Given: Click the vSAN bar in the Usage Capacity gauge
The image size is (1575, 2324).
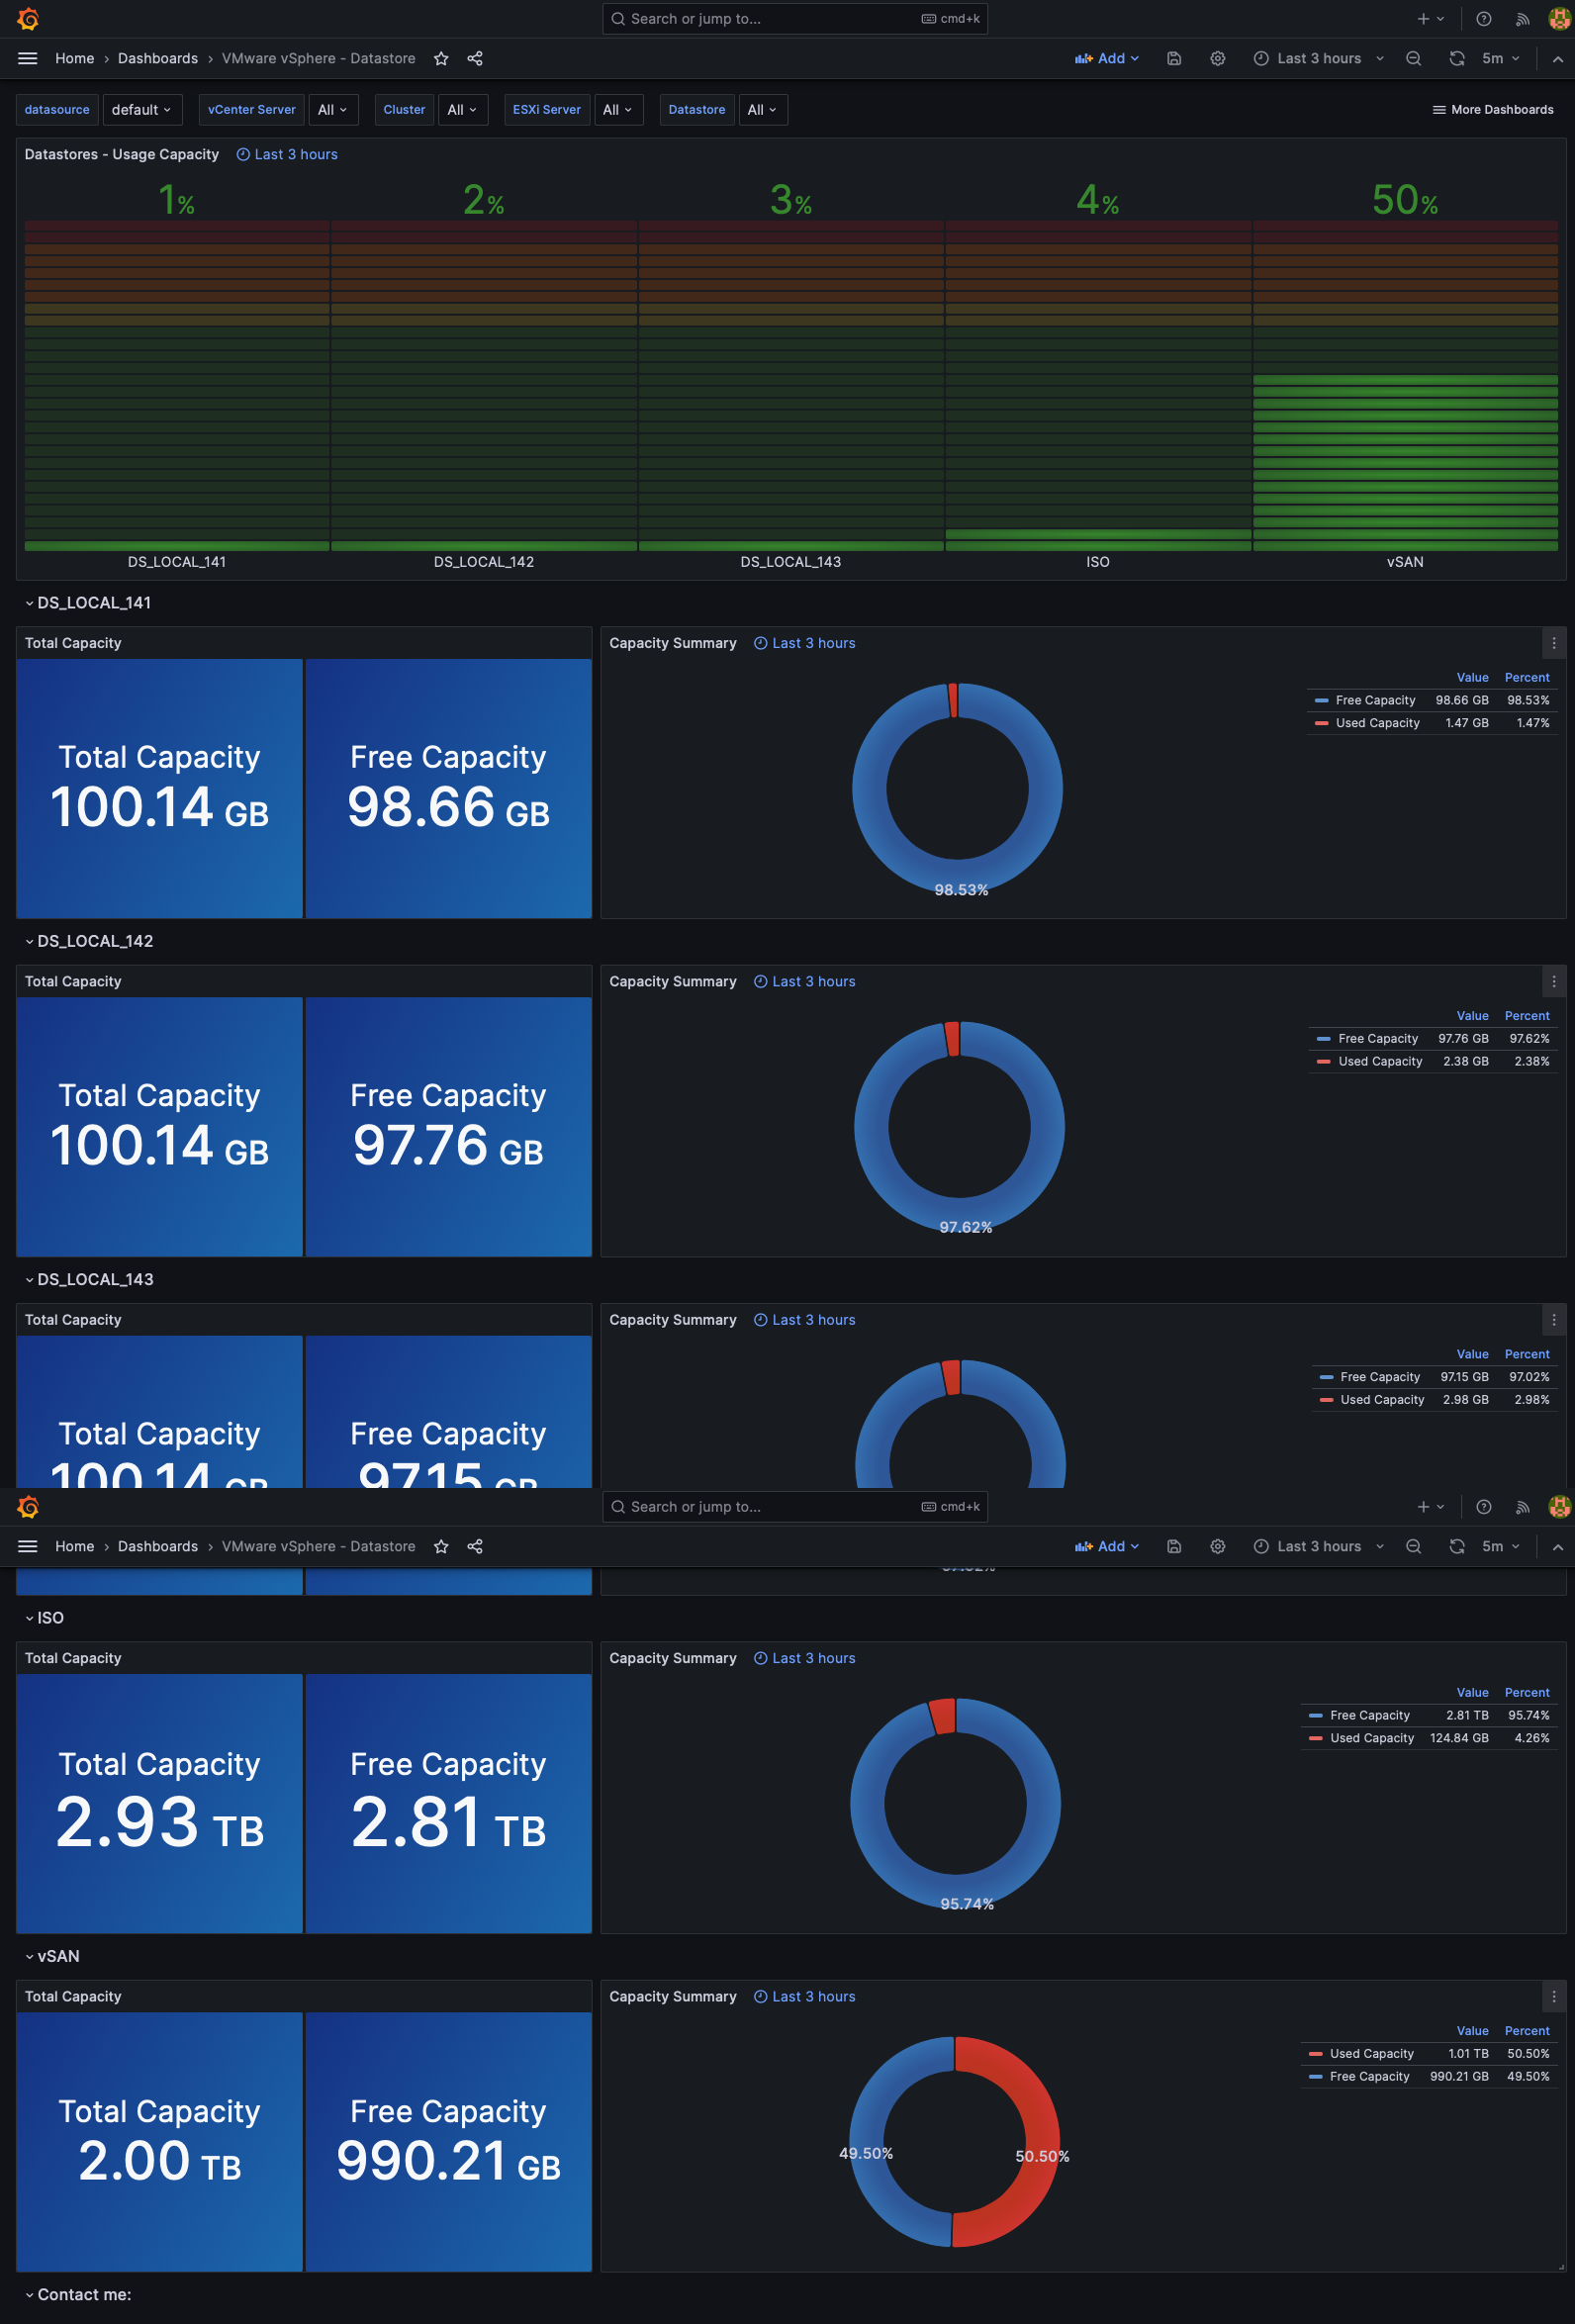Looking at the screenshot, I should tap(1405, 385).
